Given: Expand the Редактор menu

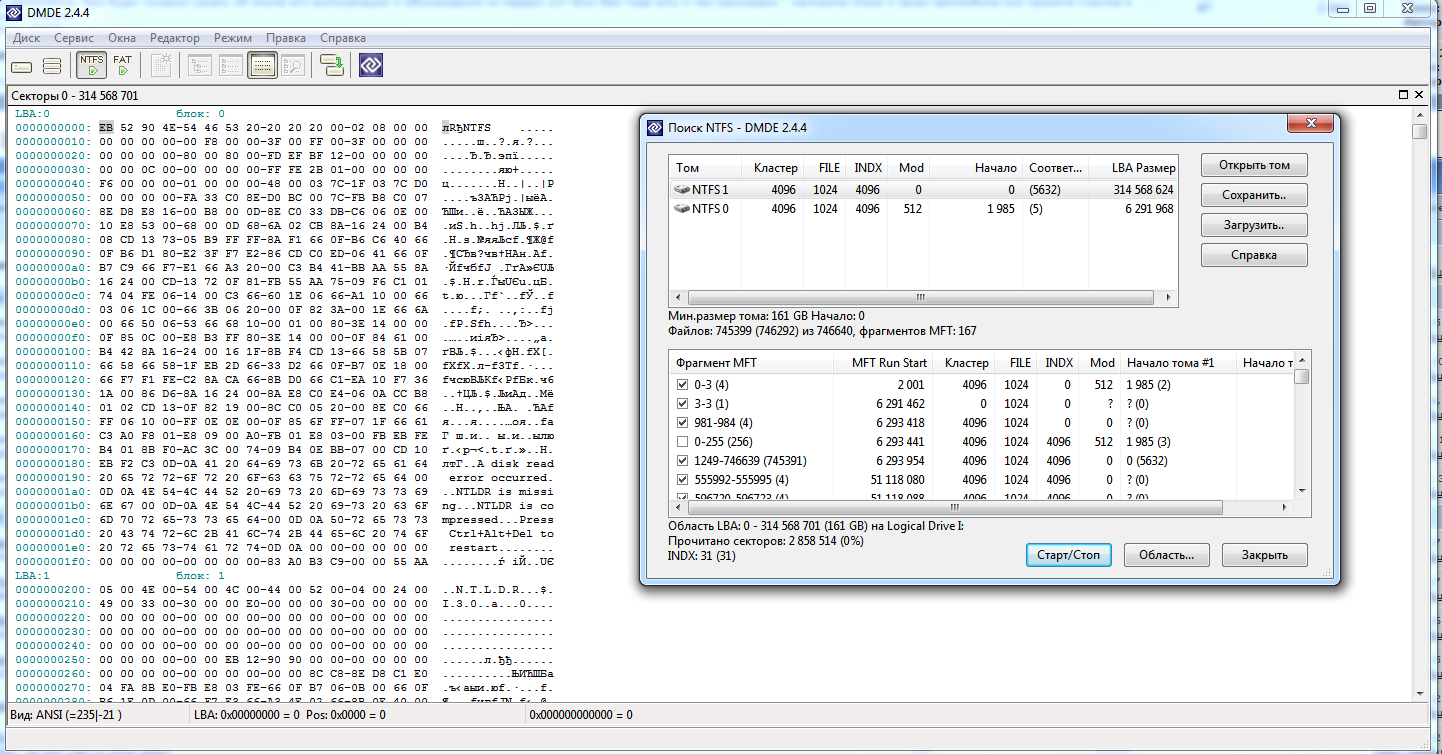Looking at the screenshot, I should click(174, 37).
